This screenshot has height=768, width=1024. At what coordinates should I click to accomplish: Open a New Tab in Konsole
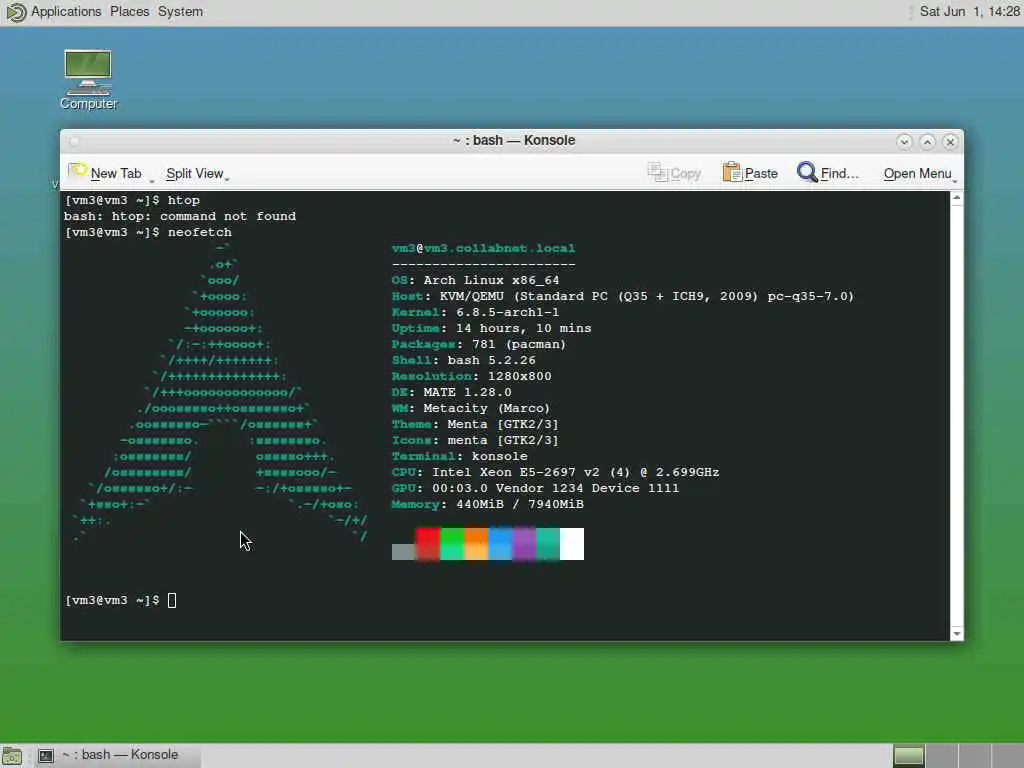(x=106, y=173)
